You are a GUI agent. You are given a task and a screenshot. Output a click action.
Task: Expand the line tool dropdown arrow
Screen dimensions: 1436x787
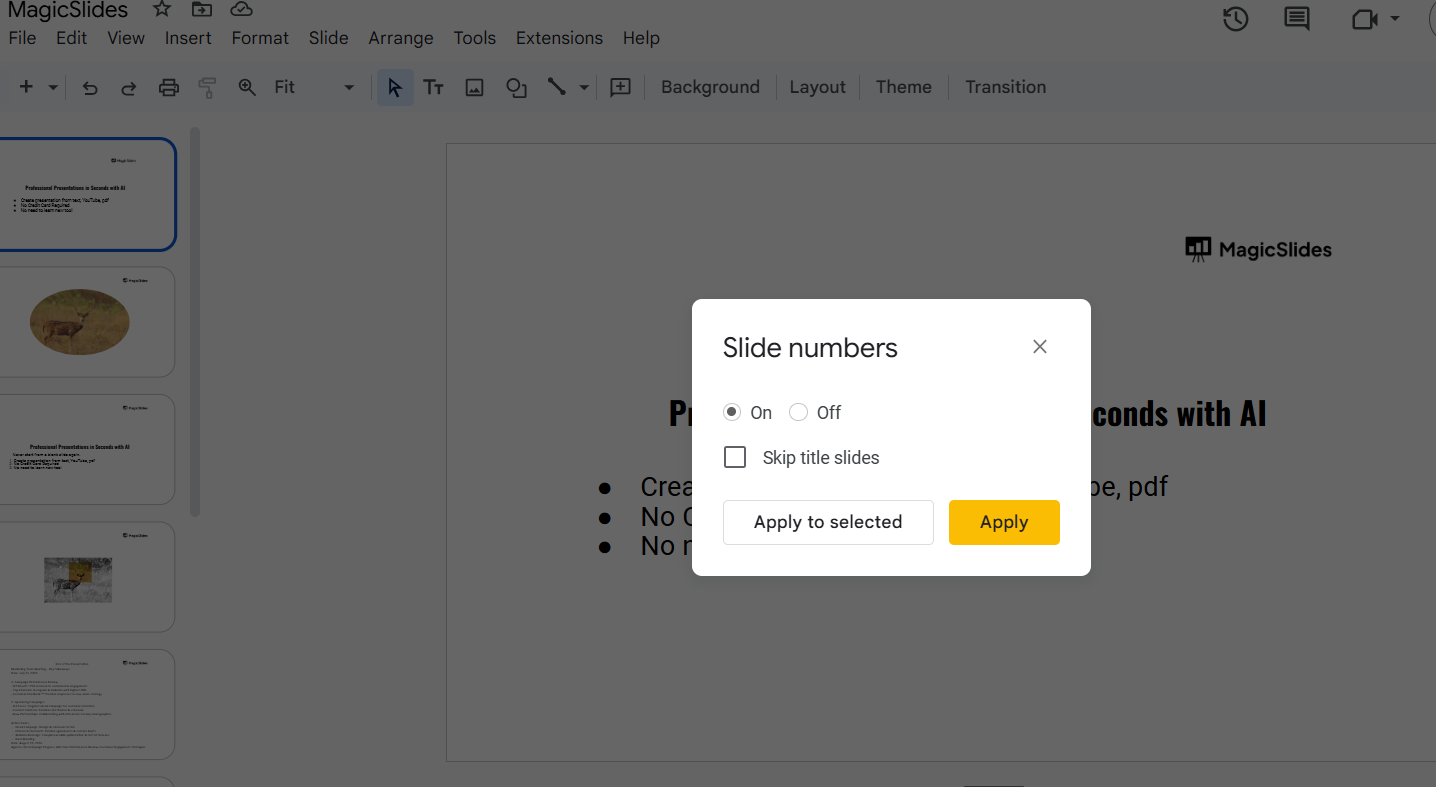[x=584, y=88]
